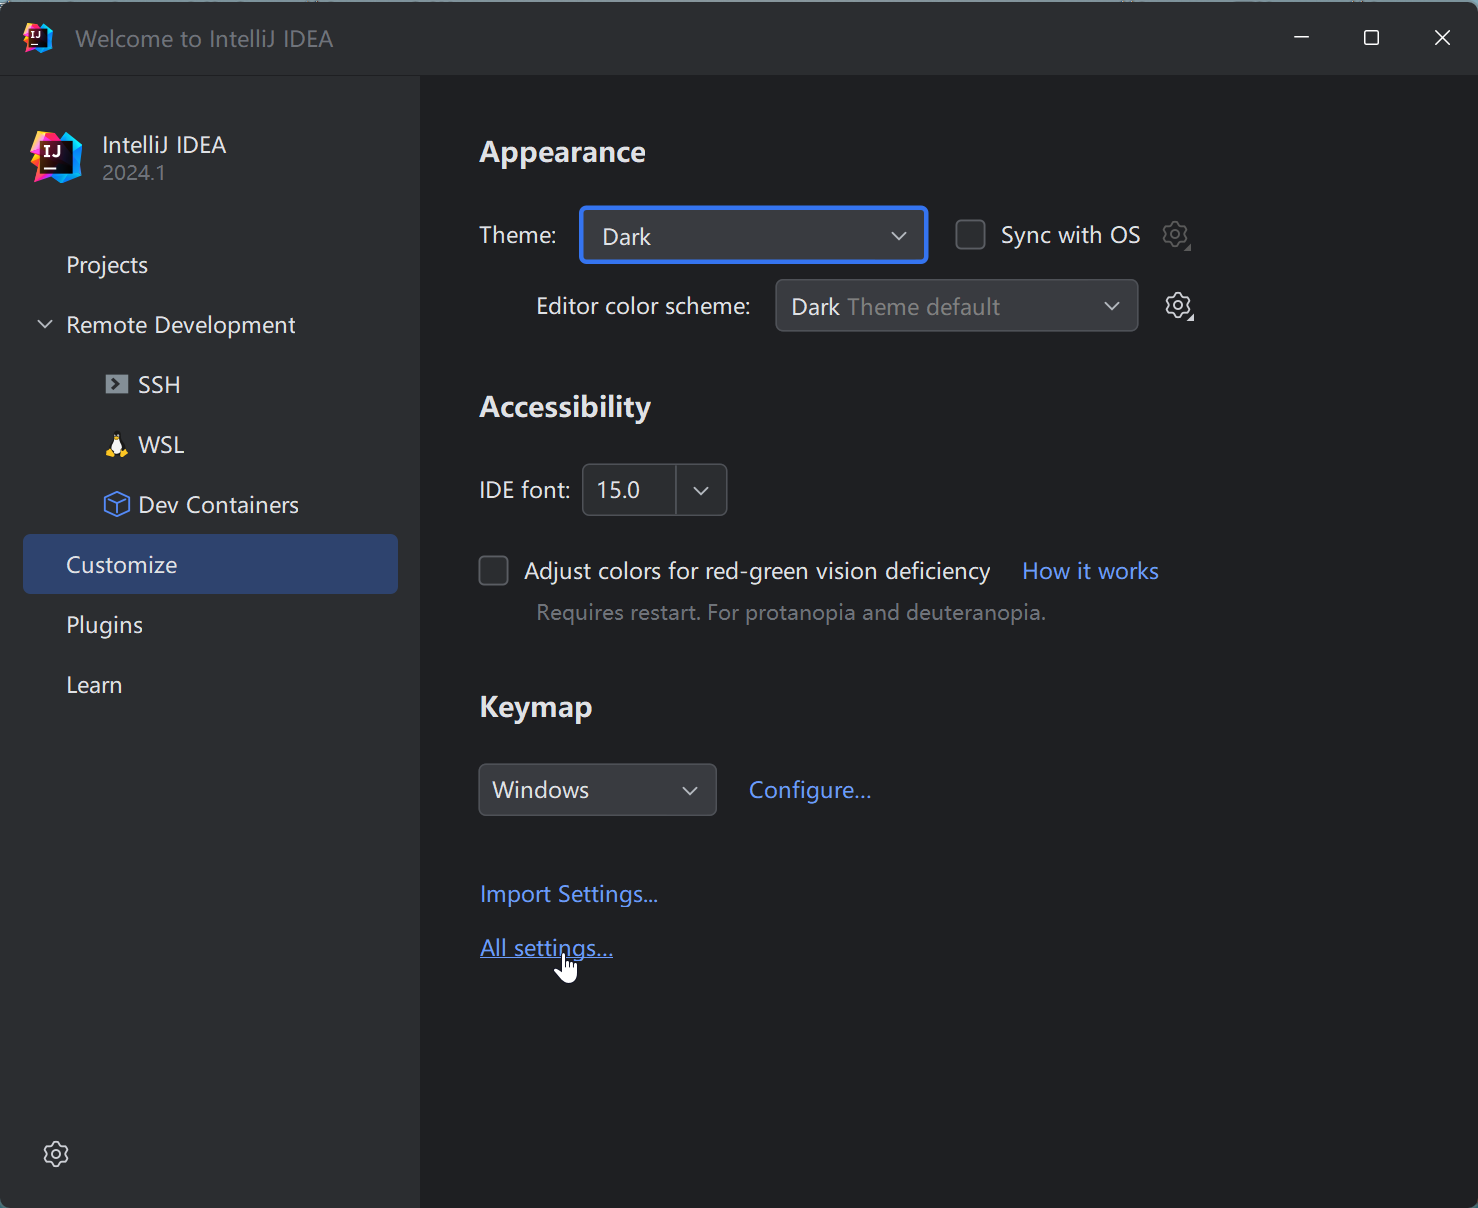Close the Welcome to IntelliJ IDEA window

click(x=1442, y=38)
